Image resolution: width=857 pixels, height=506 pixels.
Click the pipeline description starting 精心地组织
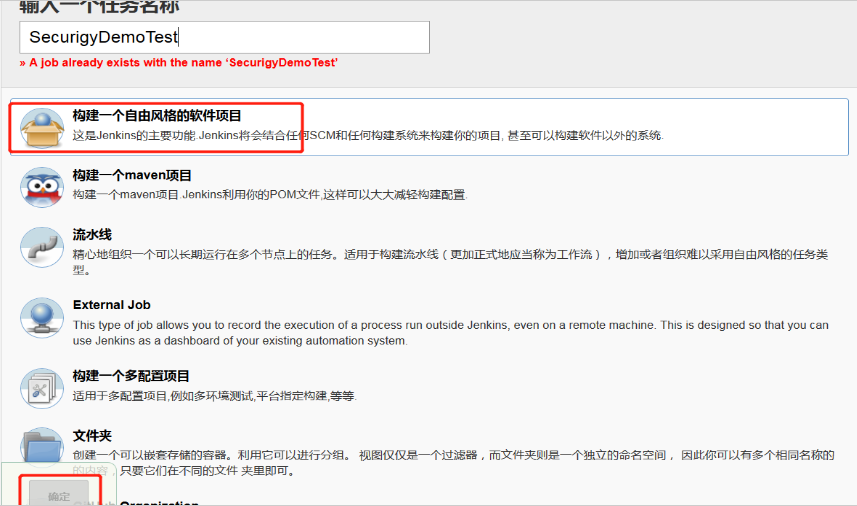tap(450, 262)
